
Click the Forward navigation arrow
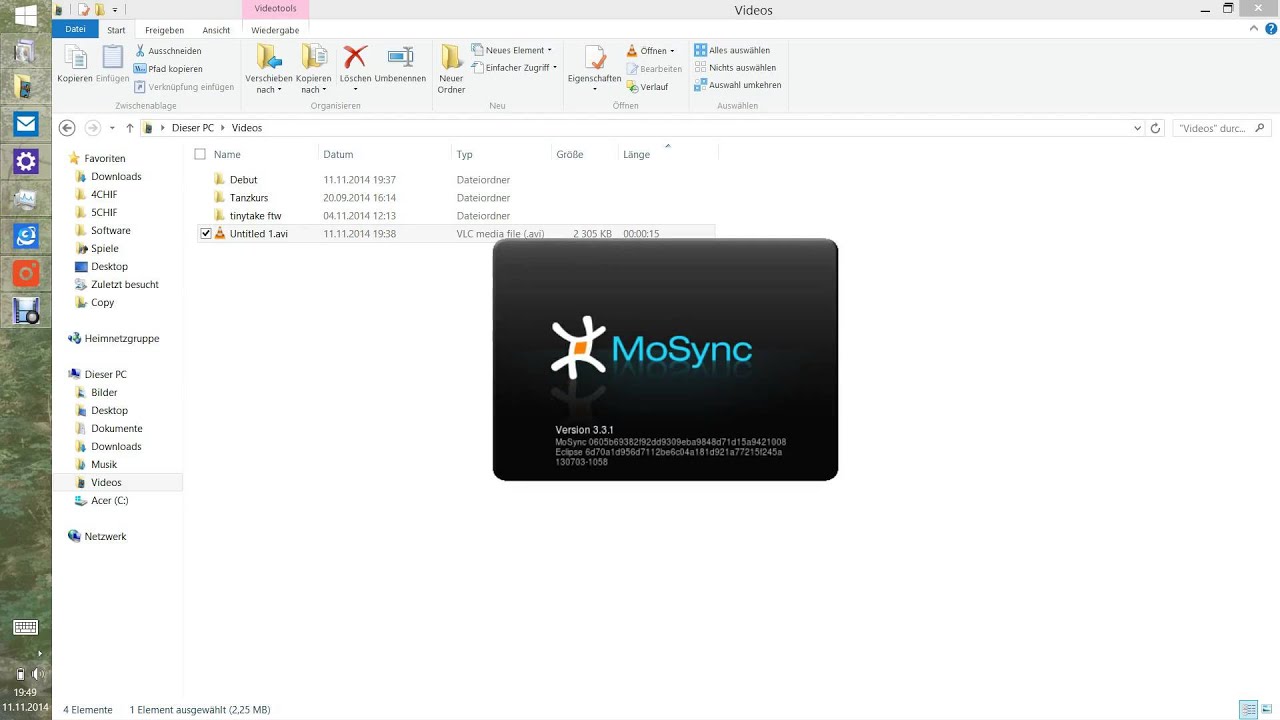93,128
